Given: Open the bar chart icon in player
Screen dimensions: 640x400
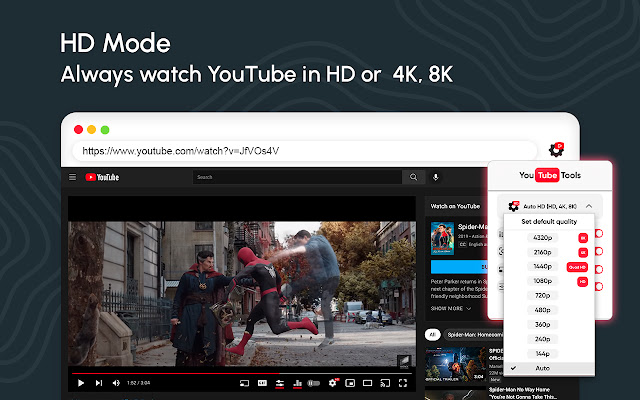Looking at the screenshot, I should click(298, 383).
